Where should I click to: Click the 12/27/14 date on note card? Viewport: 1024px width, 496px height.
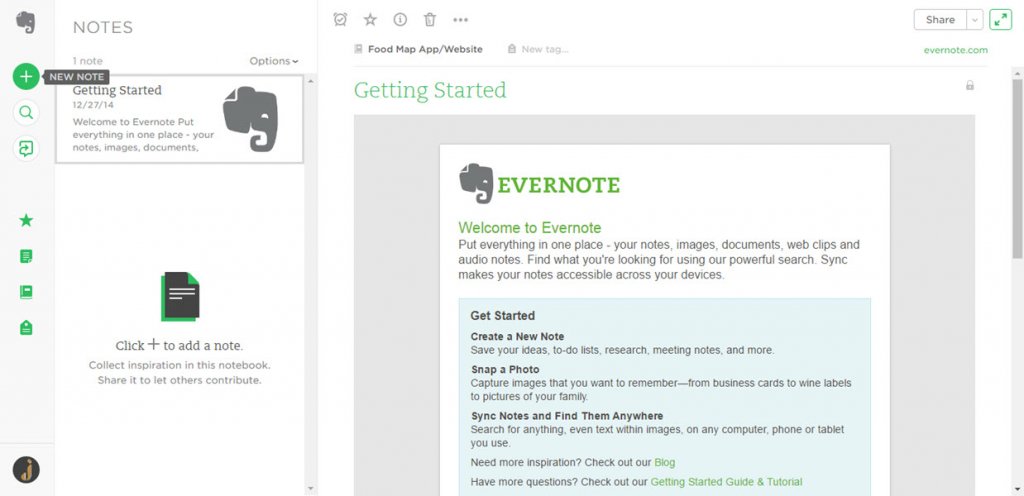click(93, 104)
